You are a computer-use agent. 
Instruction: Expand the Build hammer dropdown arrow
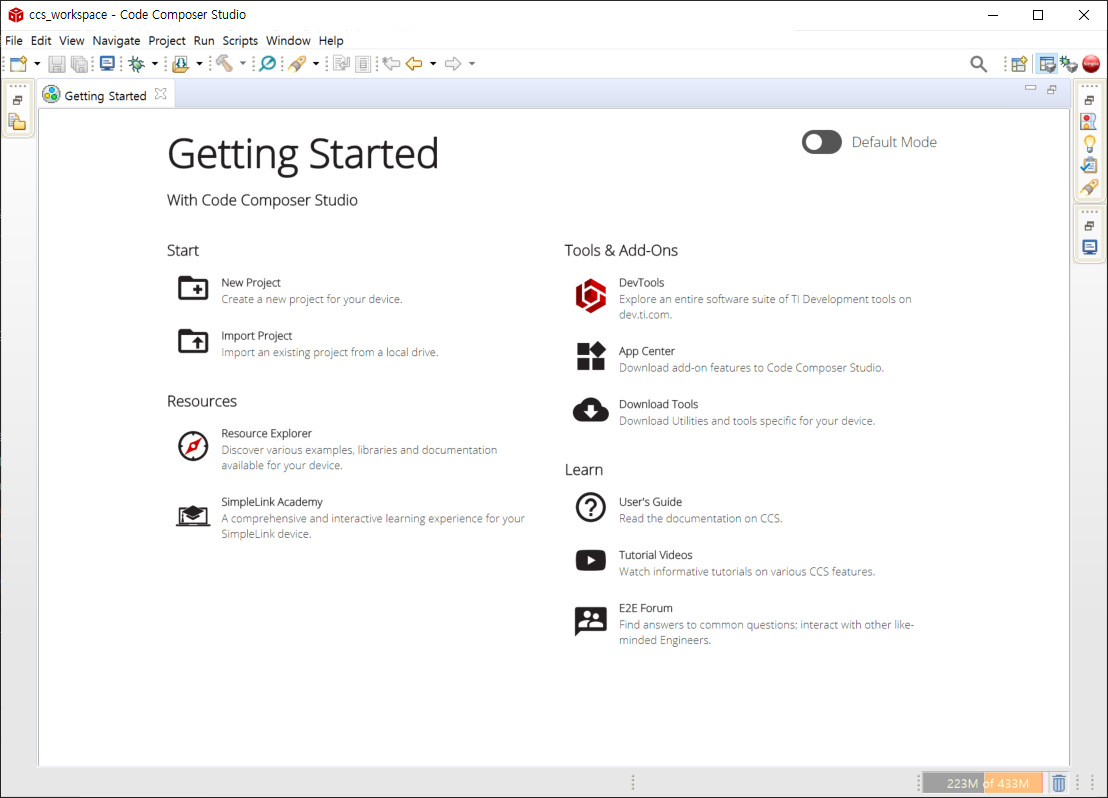coord(243,64)
